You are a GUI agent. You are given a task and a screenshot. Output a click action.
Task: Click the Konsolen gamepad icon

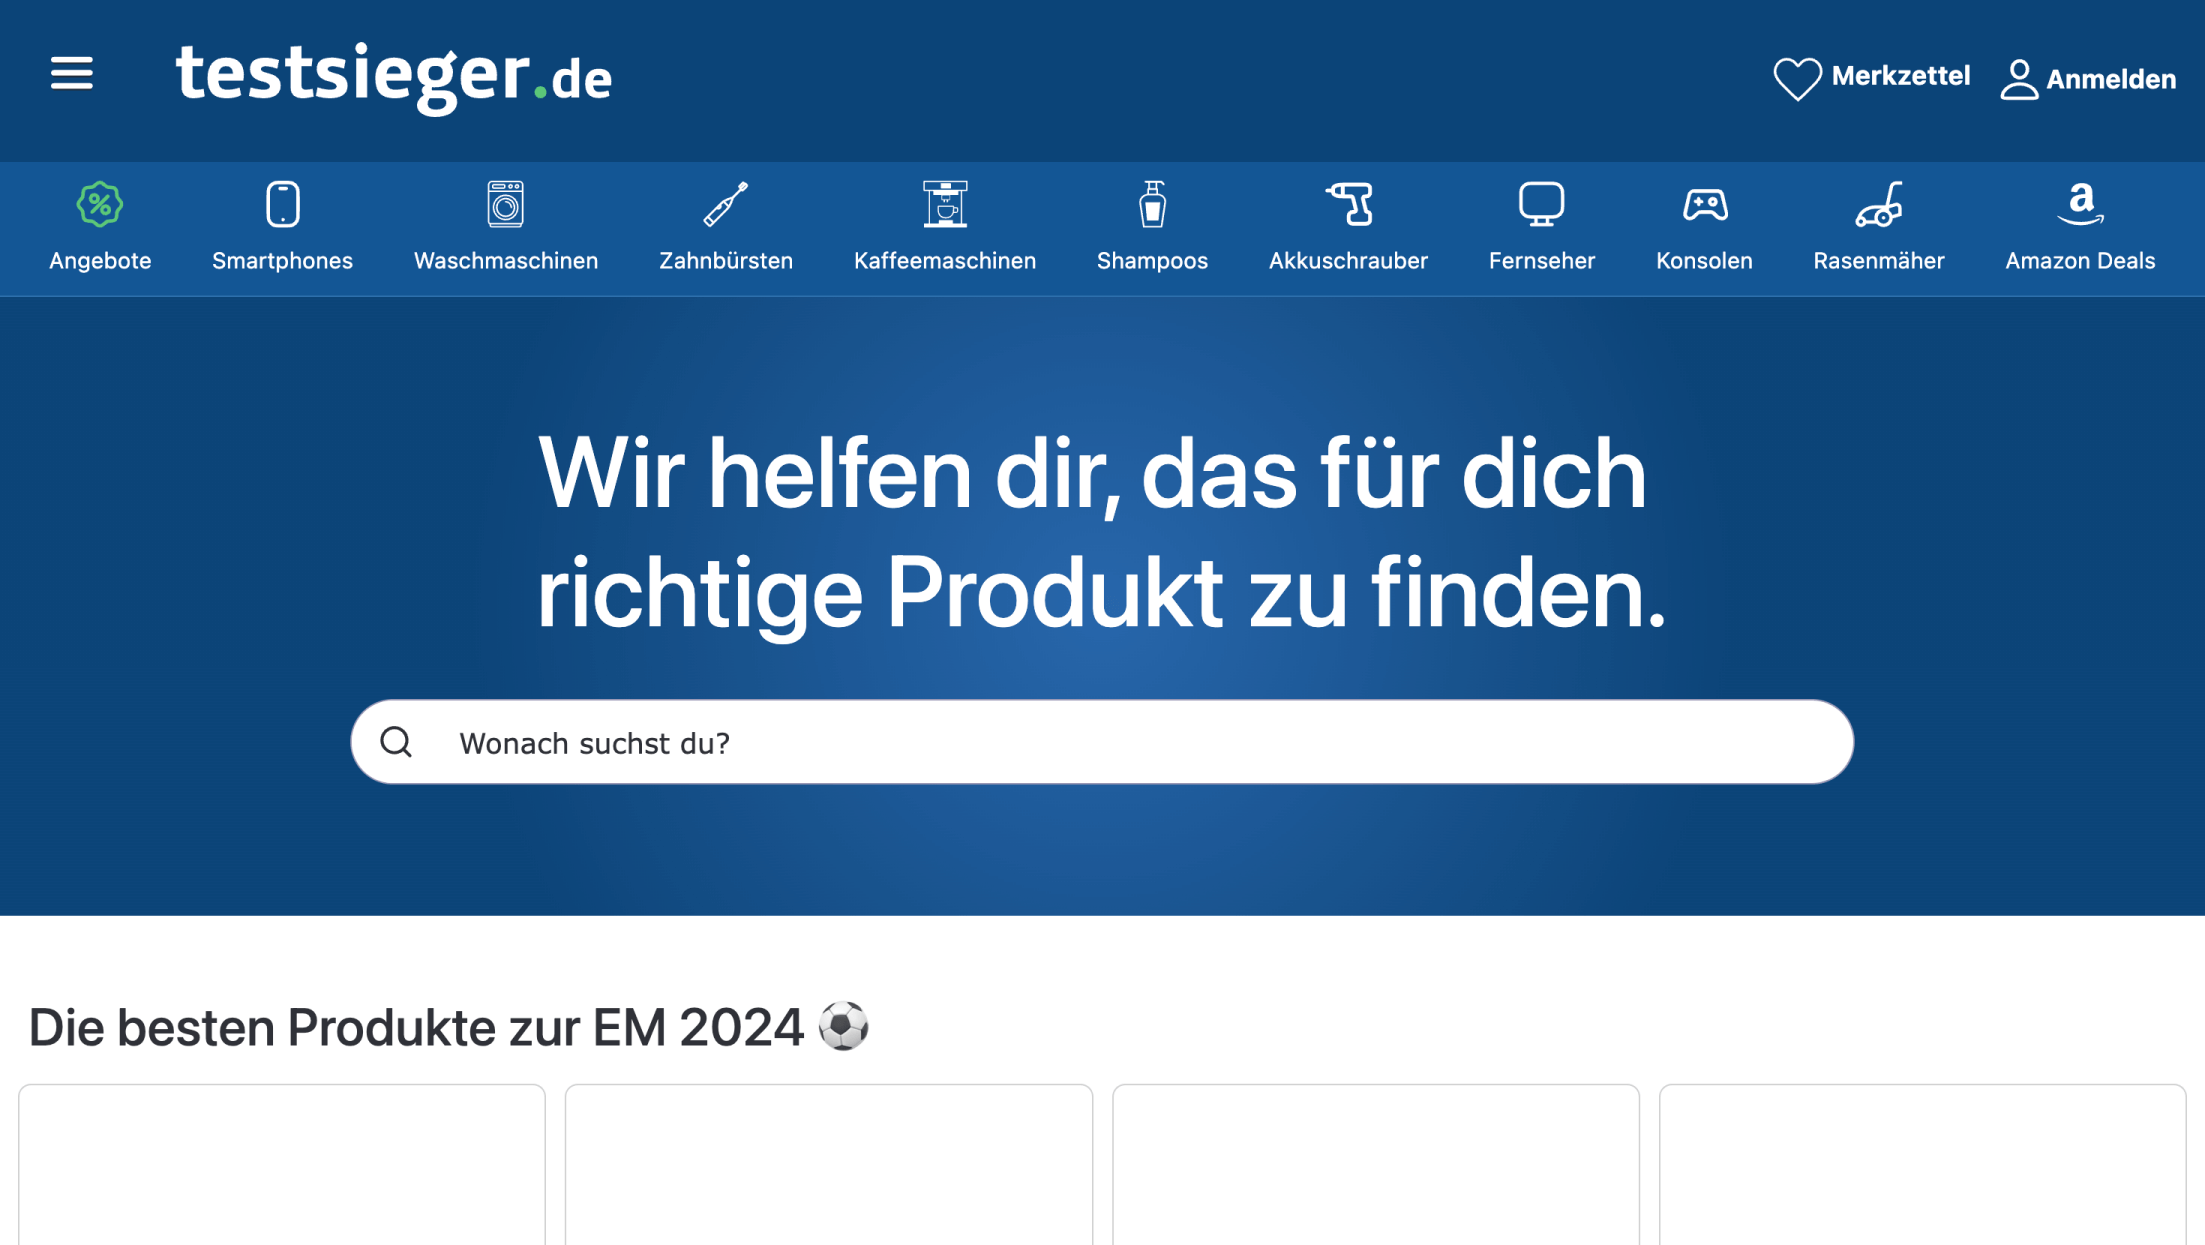[1705, 204]
